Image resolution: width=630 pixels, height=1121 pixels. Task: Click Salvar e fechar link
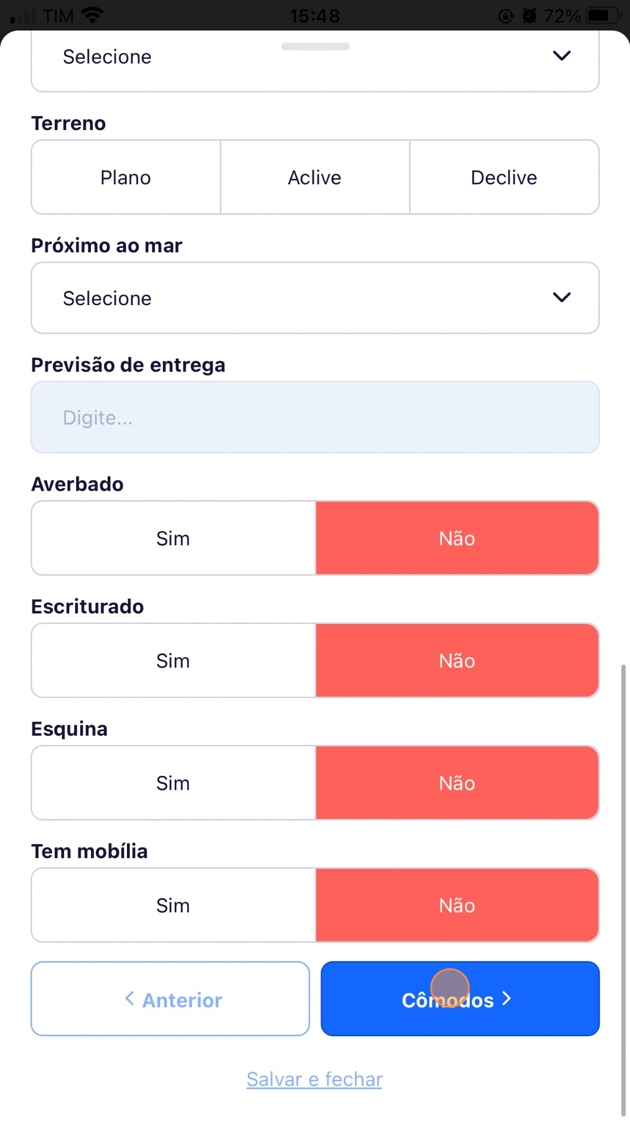click(x=315, y=1079)
